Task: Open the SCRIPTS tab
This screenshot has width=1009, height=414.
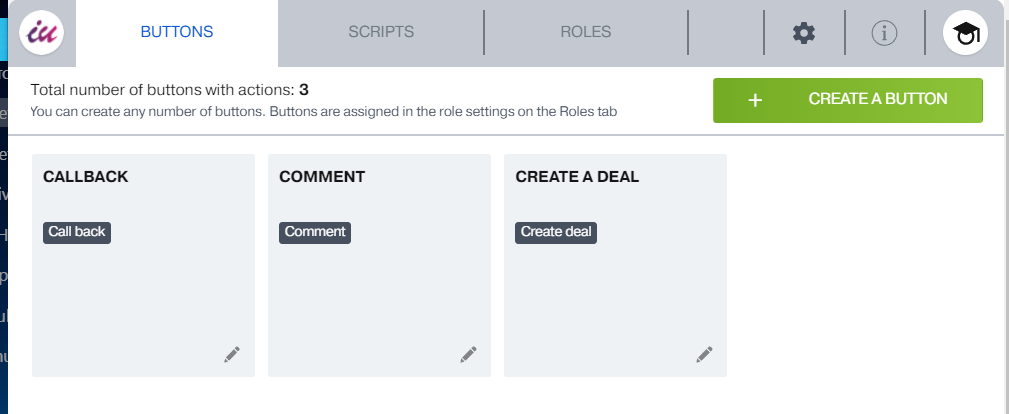Action: (x=381, y=32)
